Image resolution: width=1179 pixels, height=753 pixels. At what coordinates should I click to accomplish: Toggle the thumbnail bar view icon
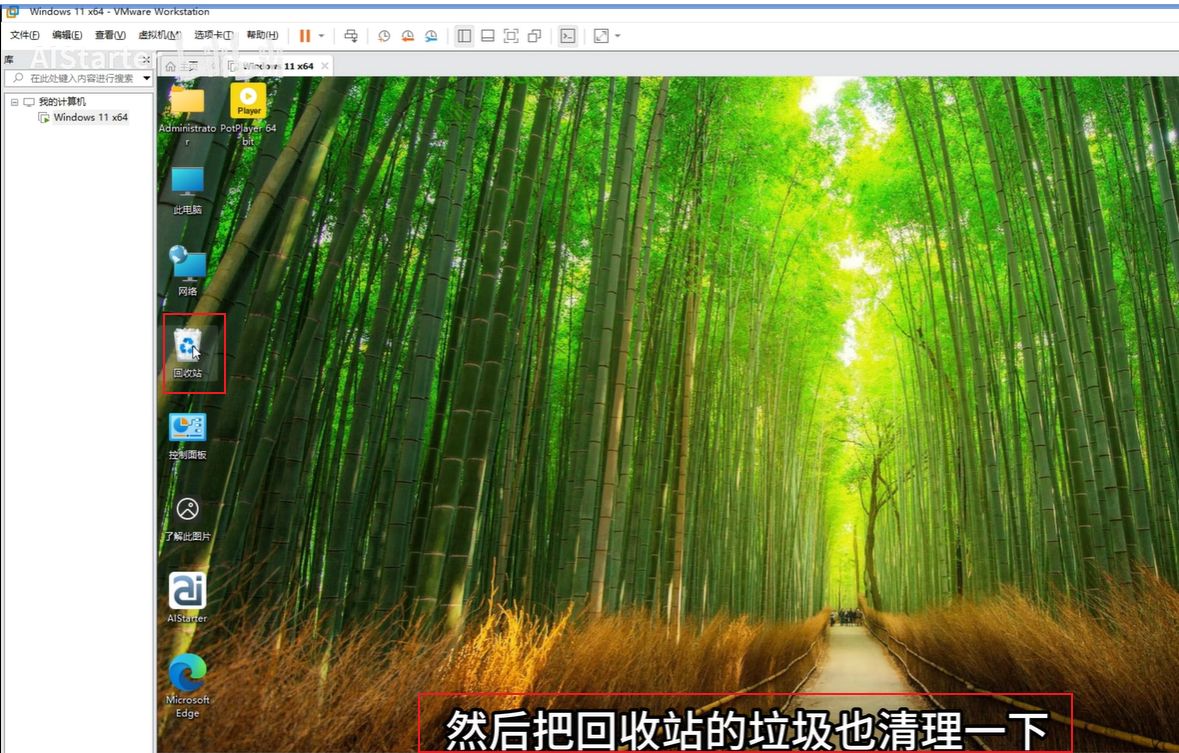pyautogui.click(x=487, y=36)
